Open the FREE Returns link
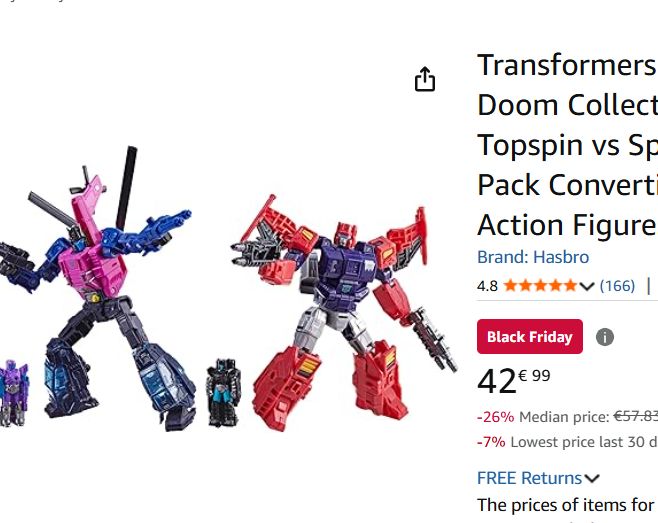 (x=529, y=478)
